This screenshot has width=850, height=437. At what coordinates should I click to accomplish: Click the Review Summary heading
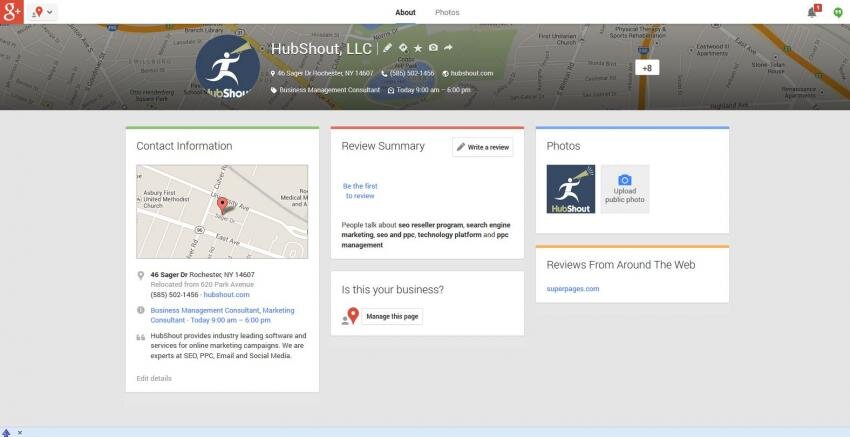tap(383, 146)
